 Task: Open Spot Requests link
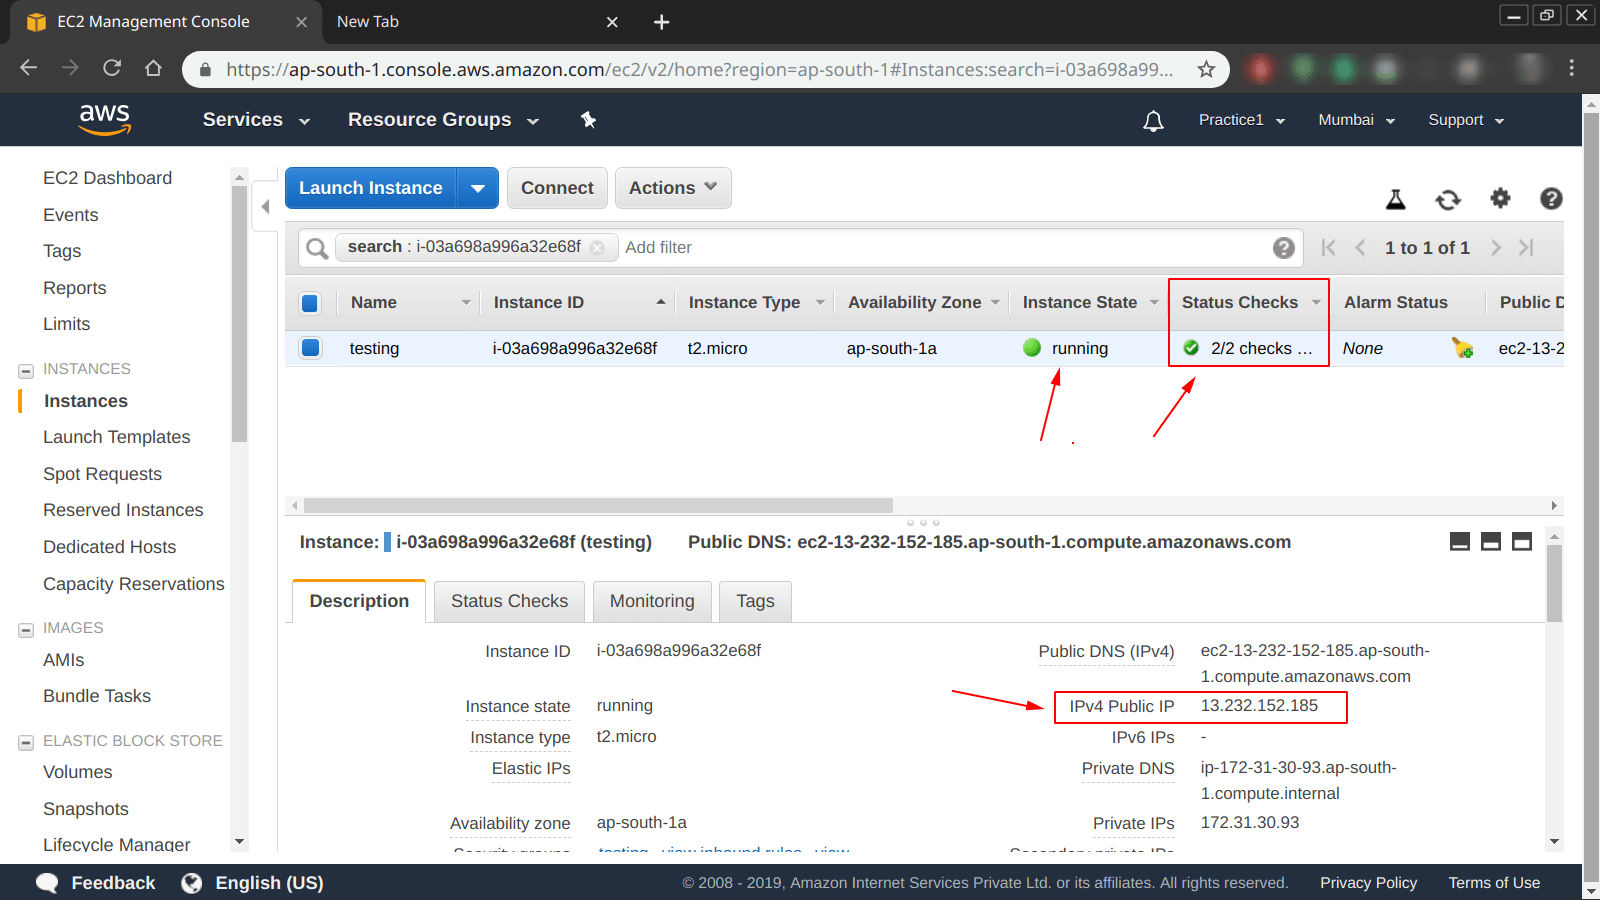[102, 474]
